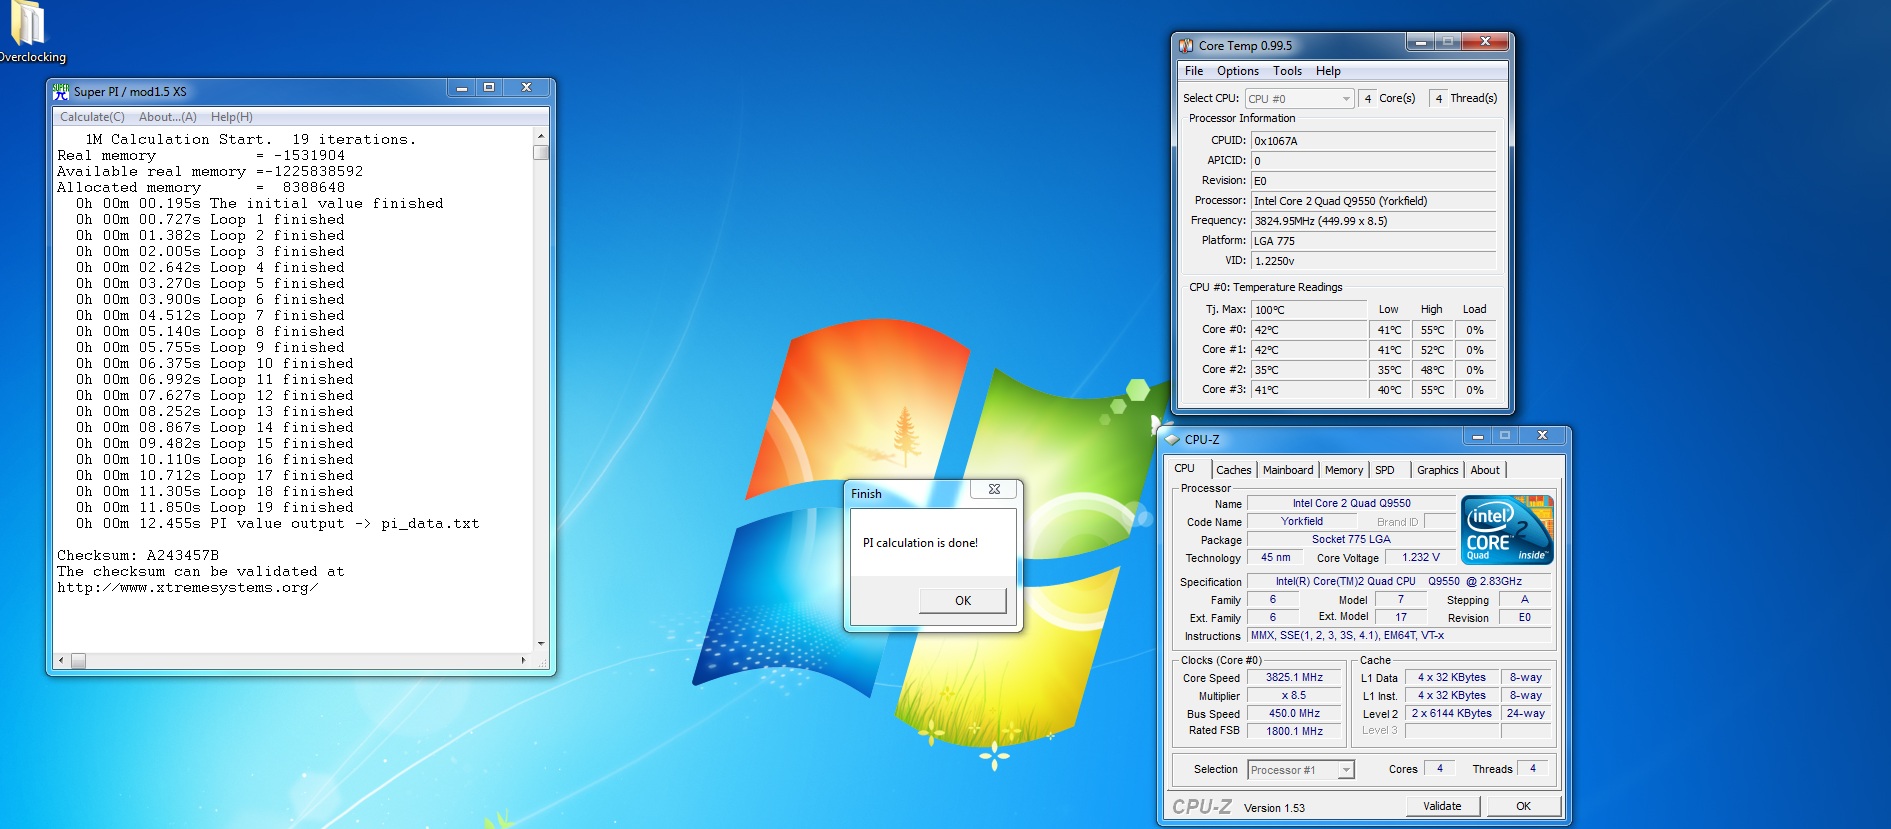The height and width of the screenshot is (829, 1891).
Task: Click the CPU-Z title bar icon
Action: (1173, 439)
